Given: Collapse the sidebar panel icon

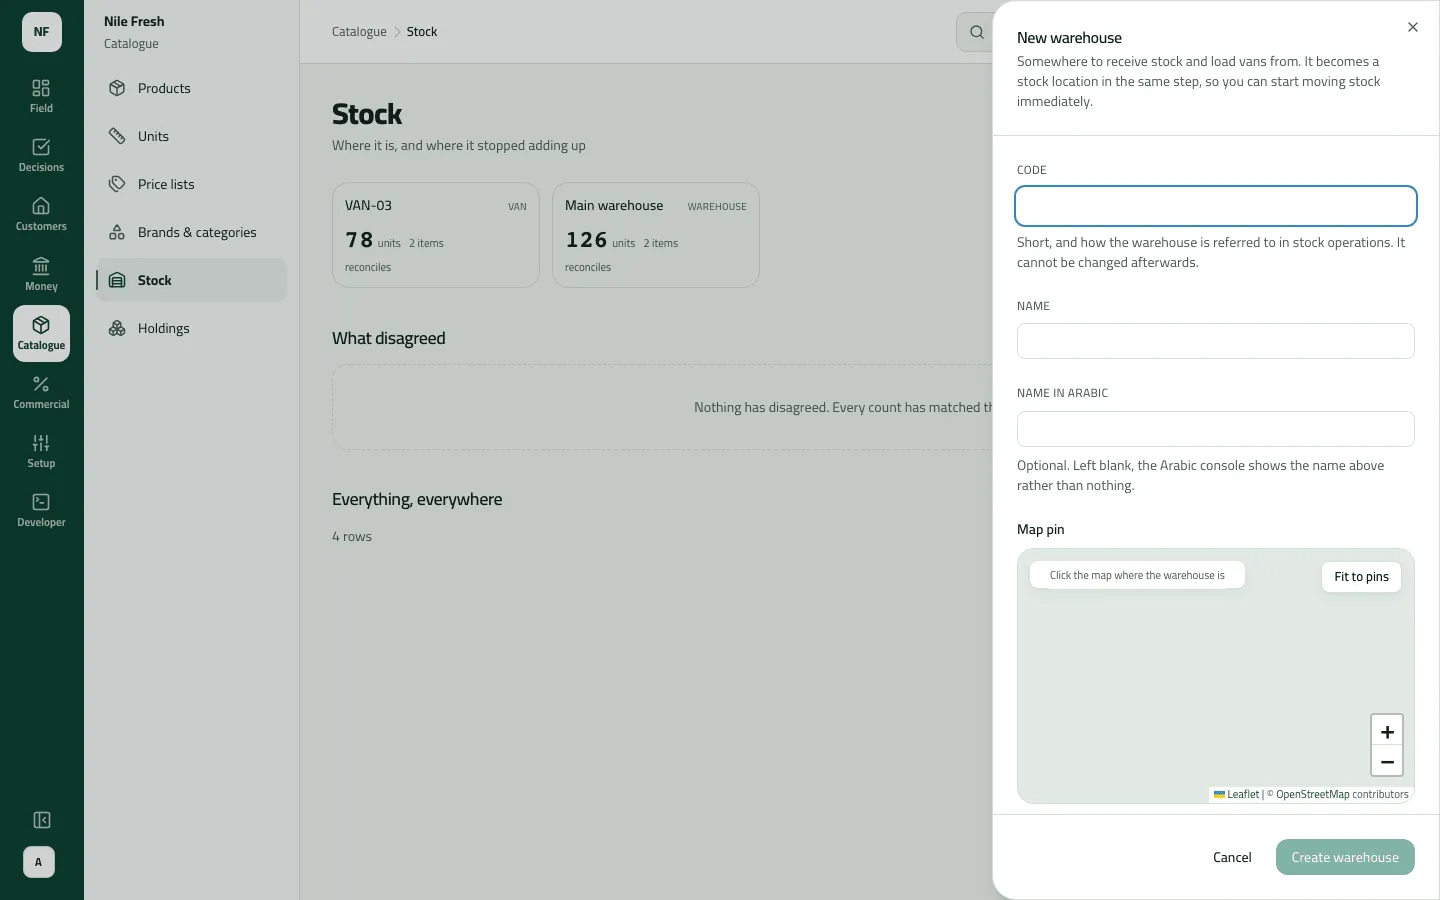Looking at the screenshot, I should [41, 820].
